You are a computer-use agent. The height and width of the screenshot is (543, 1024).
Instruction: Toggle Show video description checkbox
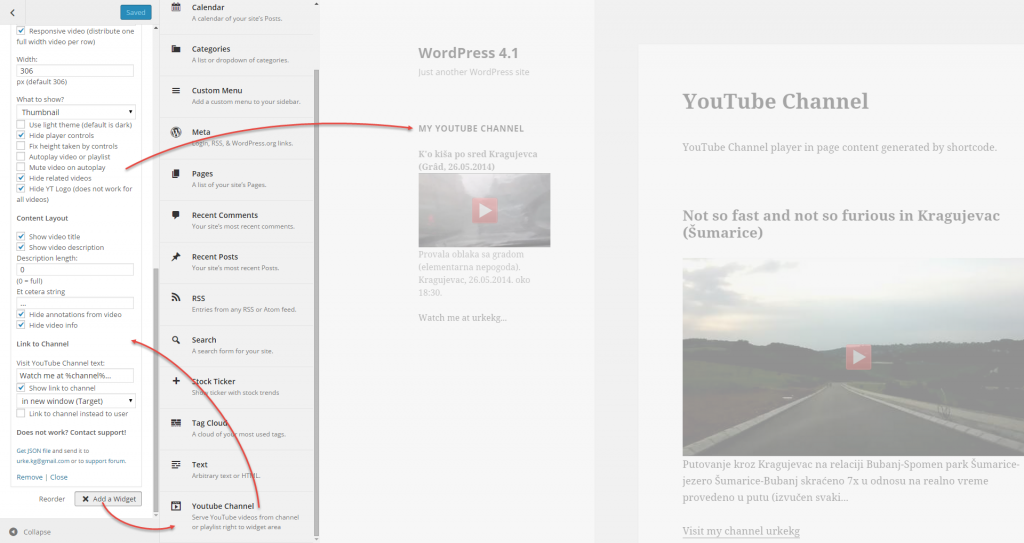tap(21, 247)
